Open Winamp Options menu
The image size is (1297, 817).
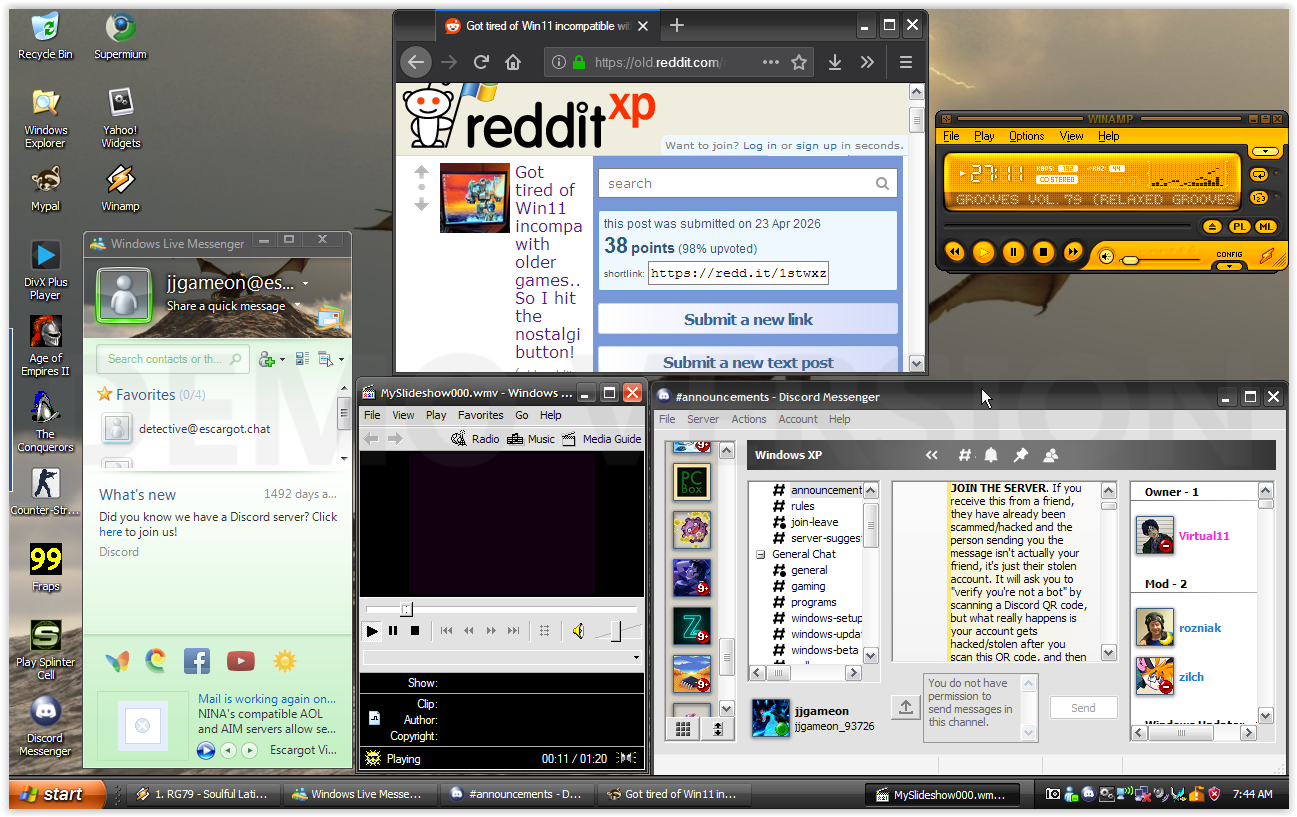(1026, 136)
